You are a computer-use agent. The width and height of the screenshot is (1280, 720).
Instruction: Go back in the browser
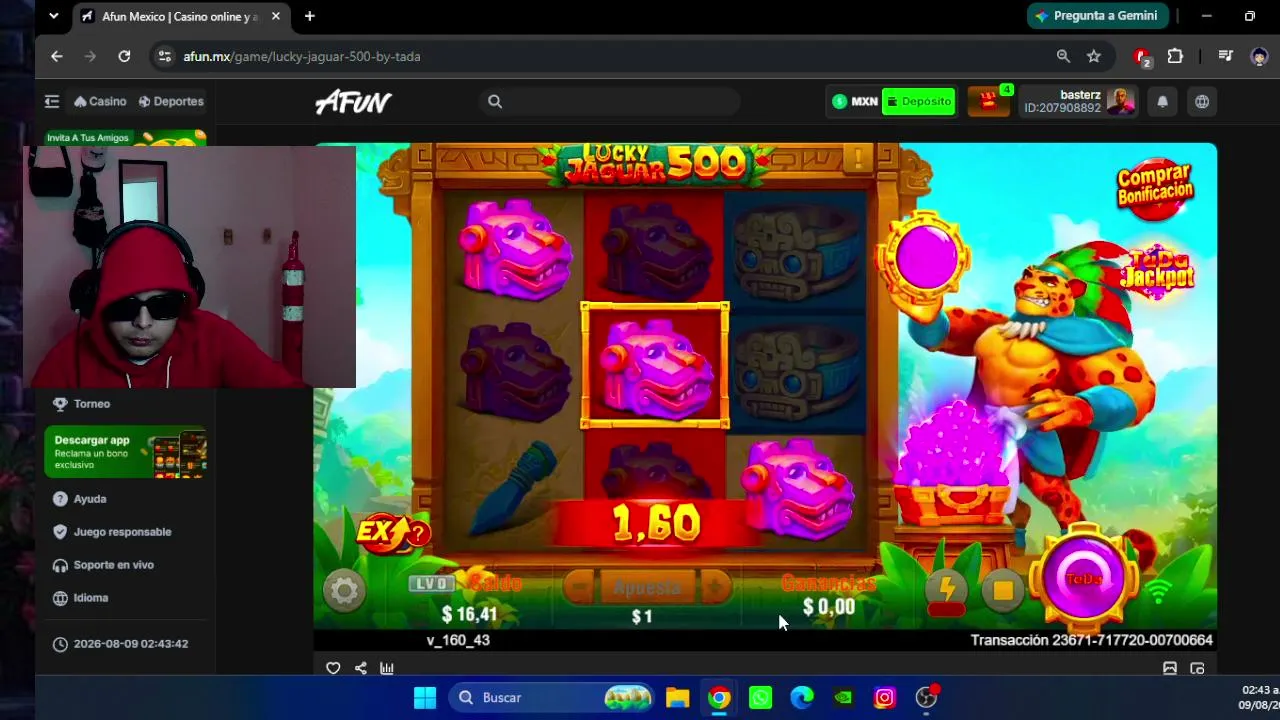coord(57,57)
